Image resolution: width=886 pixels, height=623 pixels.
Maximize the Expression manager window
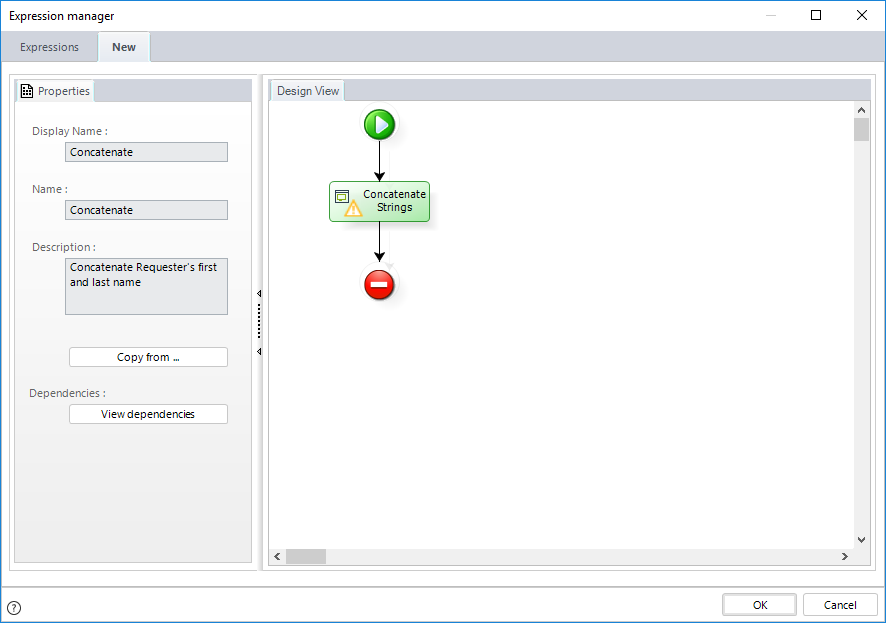pos(816,15)
